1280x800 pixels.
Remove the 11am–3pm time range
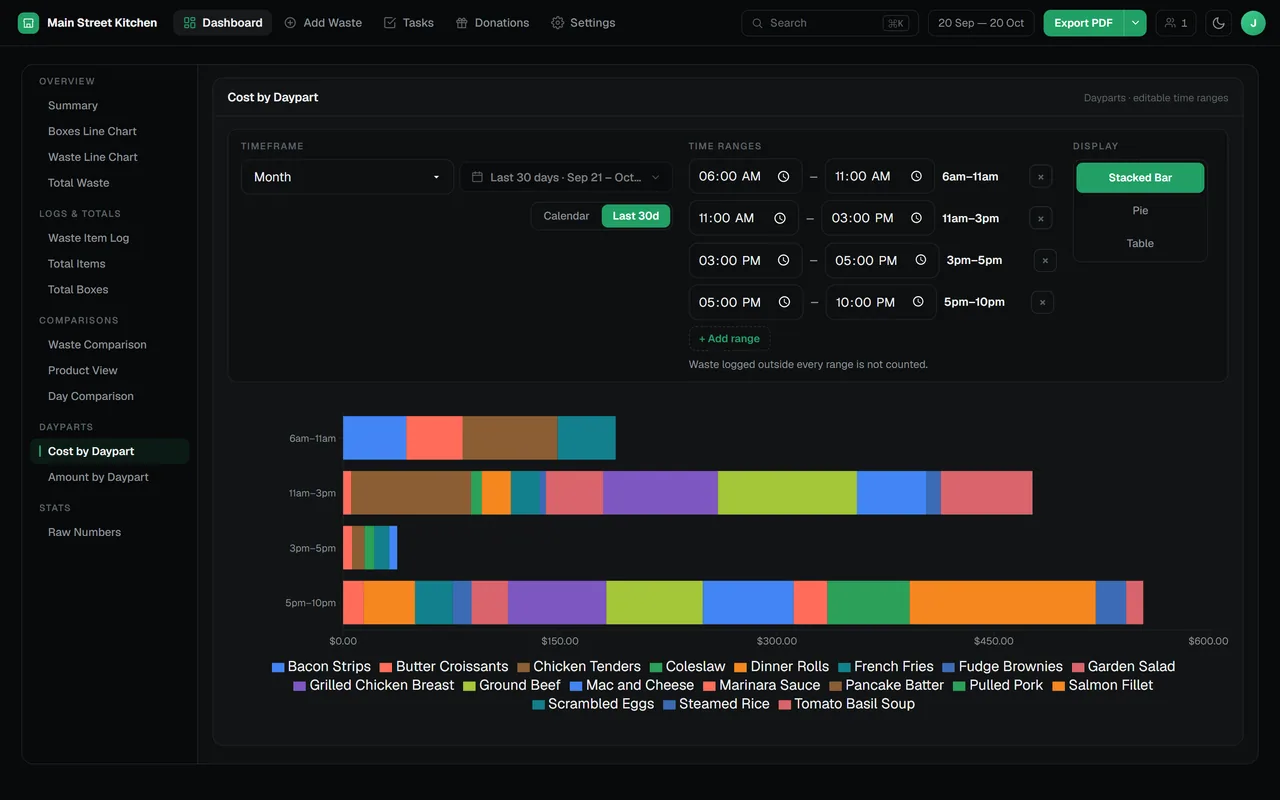click(x=1041, y=218)
